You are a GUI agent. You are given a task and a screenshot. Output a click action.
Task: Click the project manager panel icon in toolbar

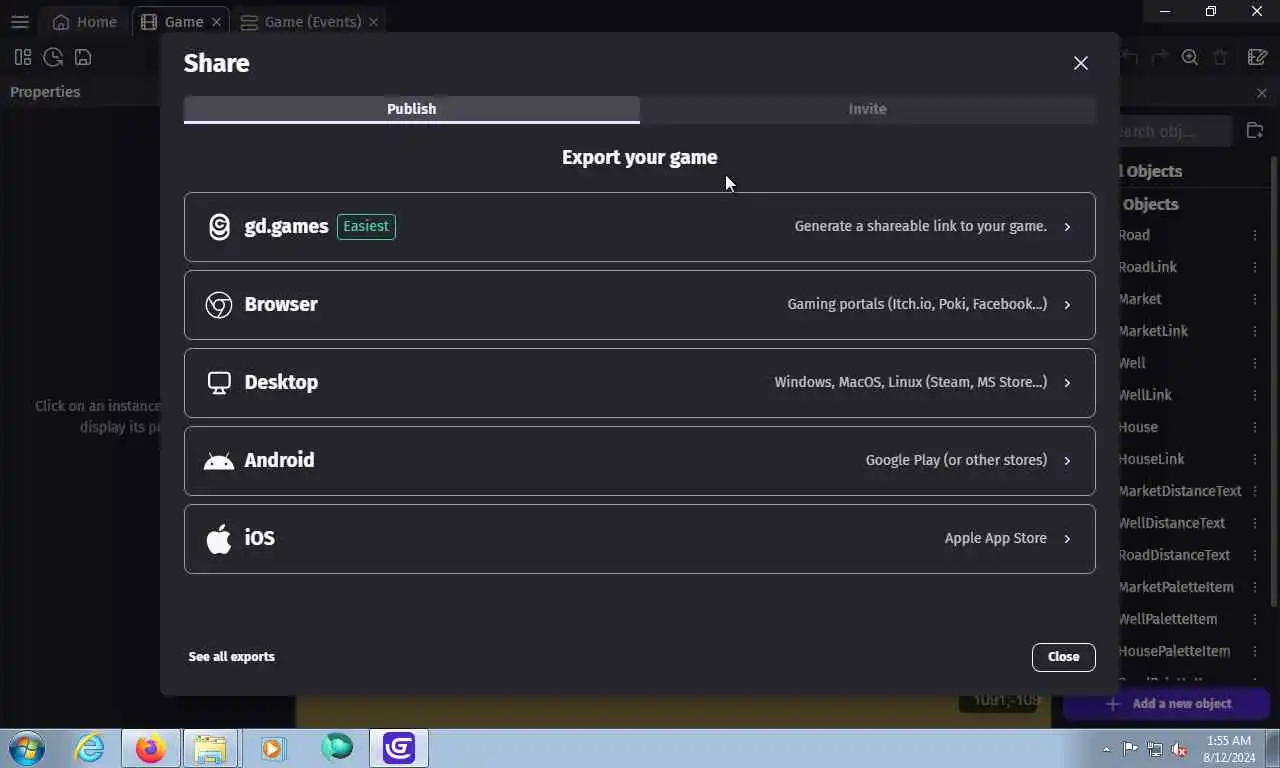(x=23, y=58)
